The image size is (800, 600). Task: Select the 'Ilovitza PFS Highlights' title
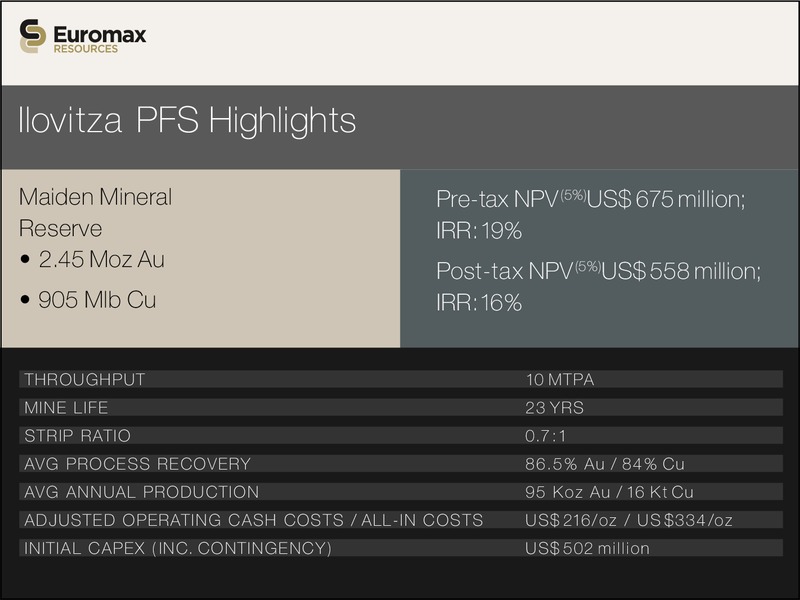click(x=187, y=121)
